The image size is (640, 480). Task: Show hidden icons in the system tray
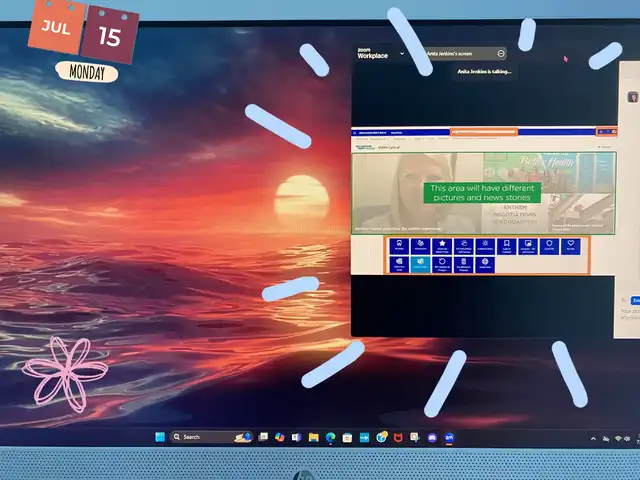pos(593,438)
